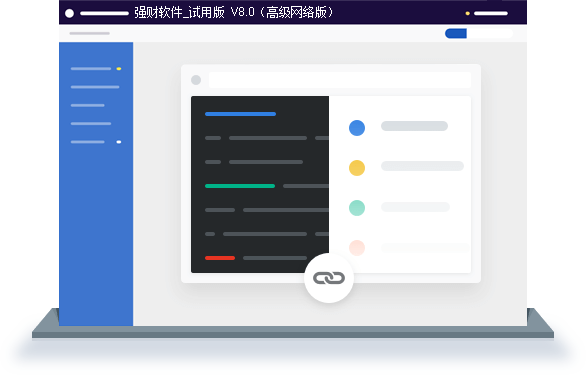This screenshot has height=375, width=586.
Task: Click the gray breadcrumb line below title bar
Action: tap(89, 33)
